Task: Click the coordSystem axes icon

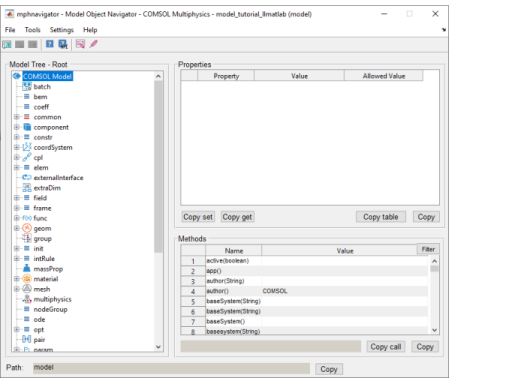Action: 27,147
